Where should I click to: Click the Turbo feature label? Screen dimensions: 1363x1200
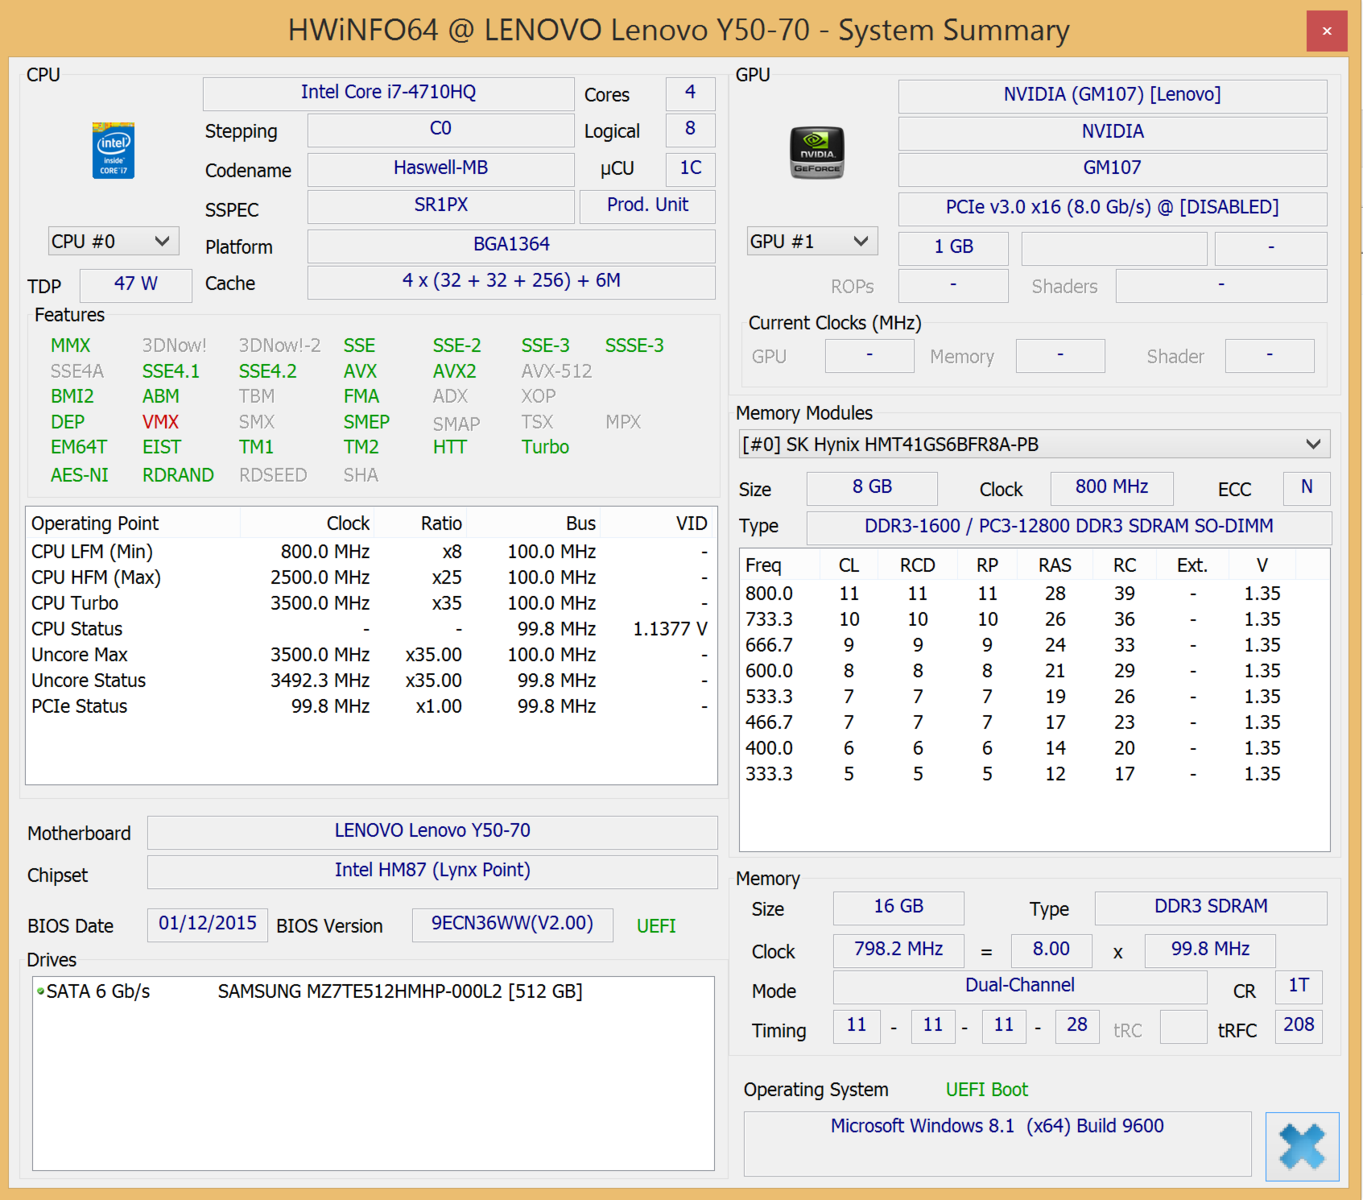[545, 447]
